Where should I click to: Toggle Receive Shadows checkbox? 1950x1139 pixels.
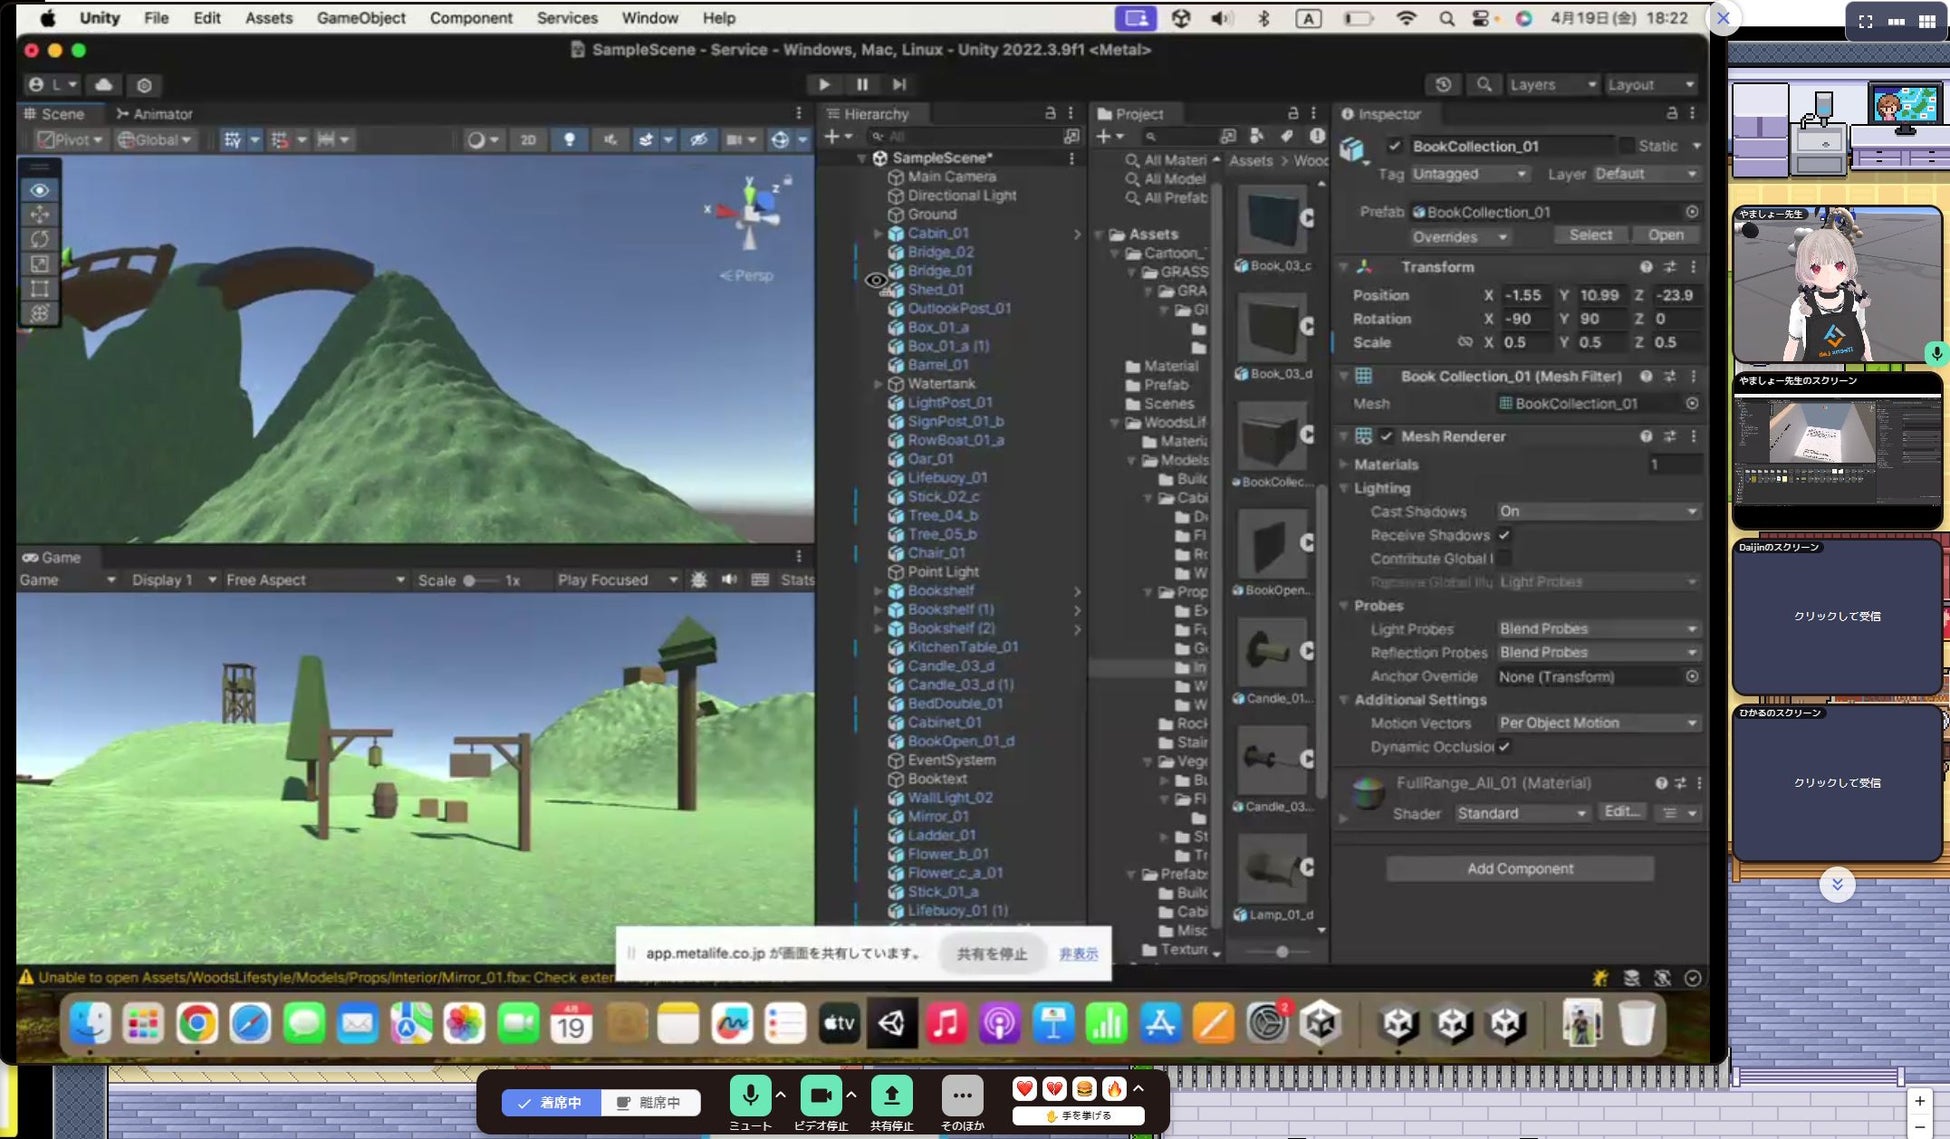[x=1504, y=535]
